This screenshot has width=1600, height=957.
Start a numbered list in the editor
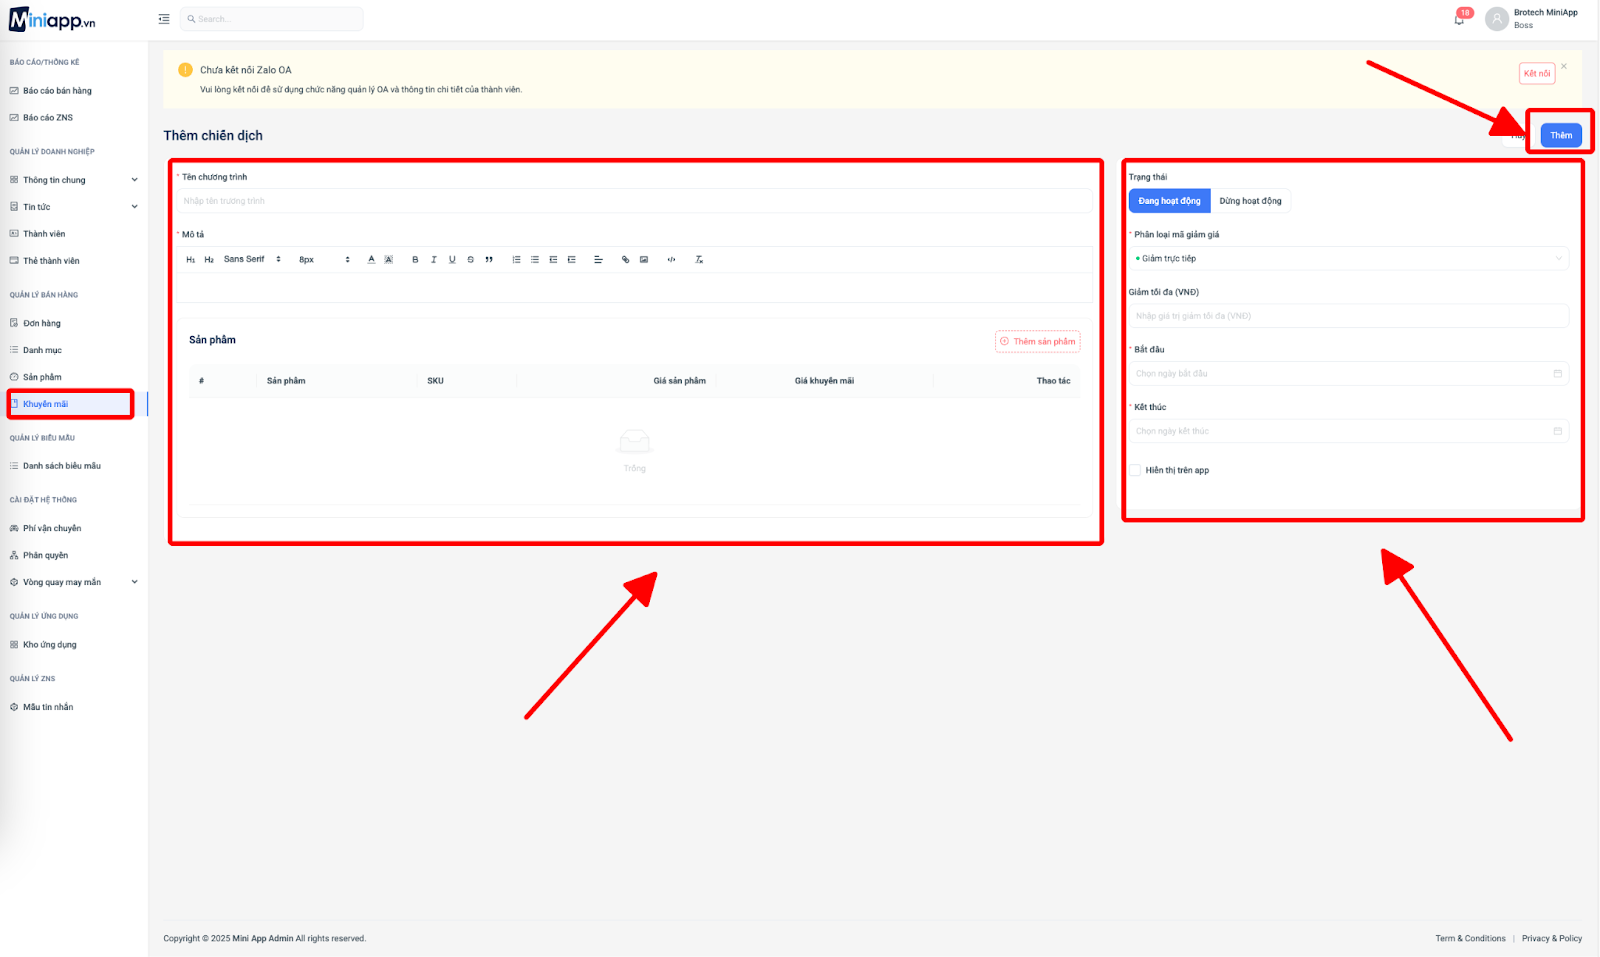[516, 260]
